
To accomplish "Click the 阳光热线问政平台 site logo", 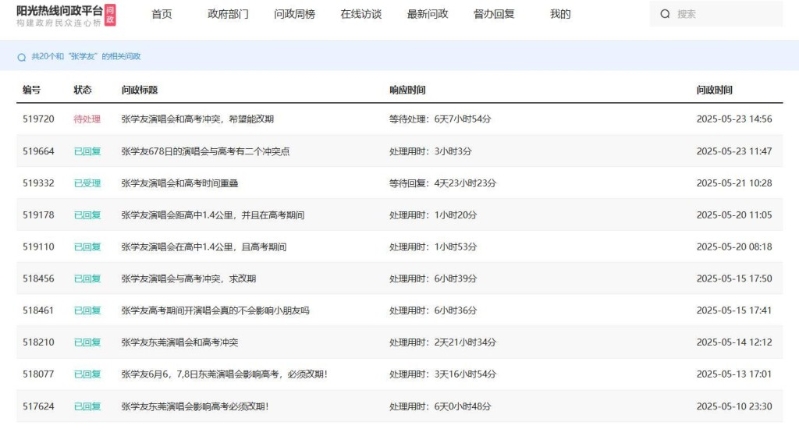I will 58,14.
